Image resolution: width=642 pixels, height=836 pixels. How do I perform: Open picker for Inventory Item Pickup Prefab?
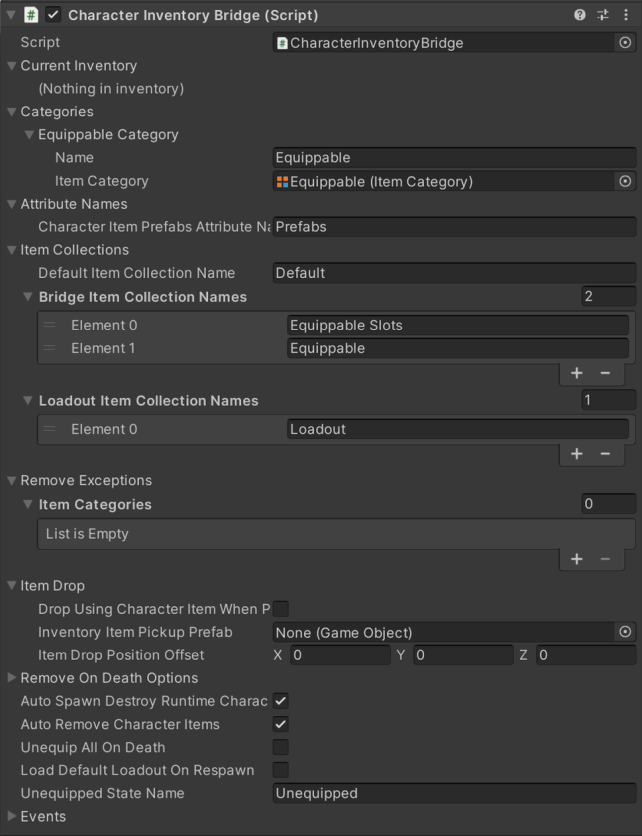point(625,632)
